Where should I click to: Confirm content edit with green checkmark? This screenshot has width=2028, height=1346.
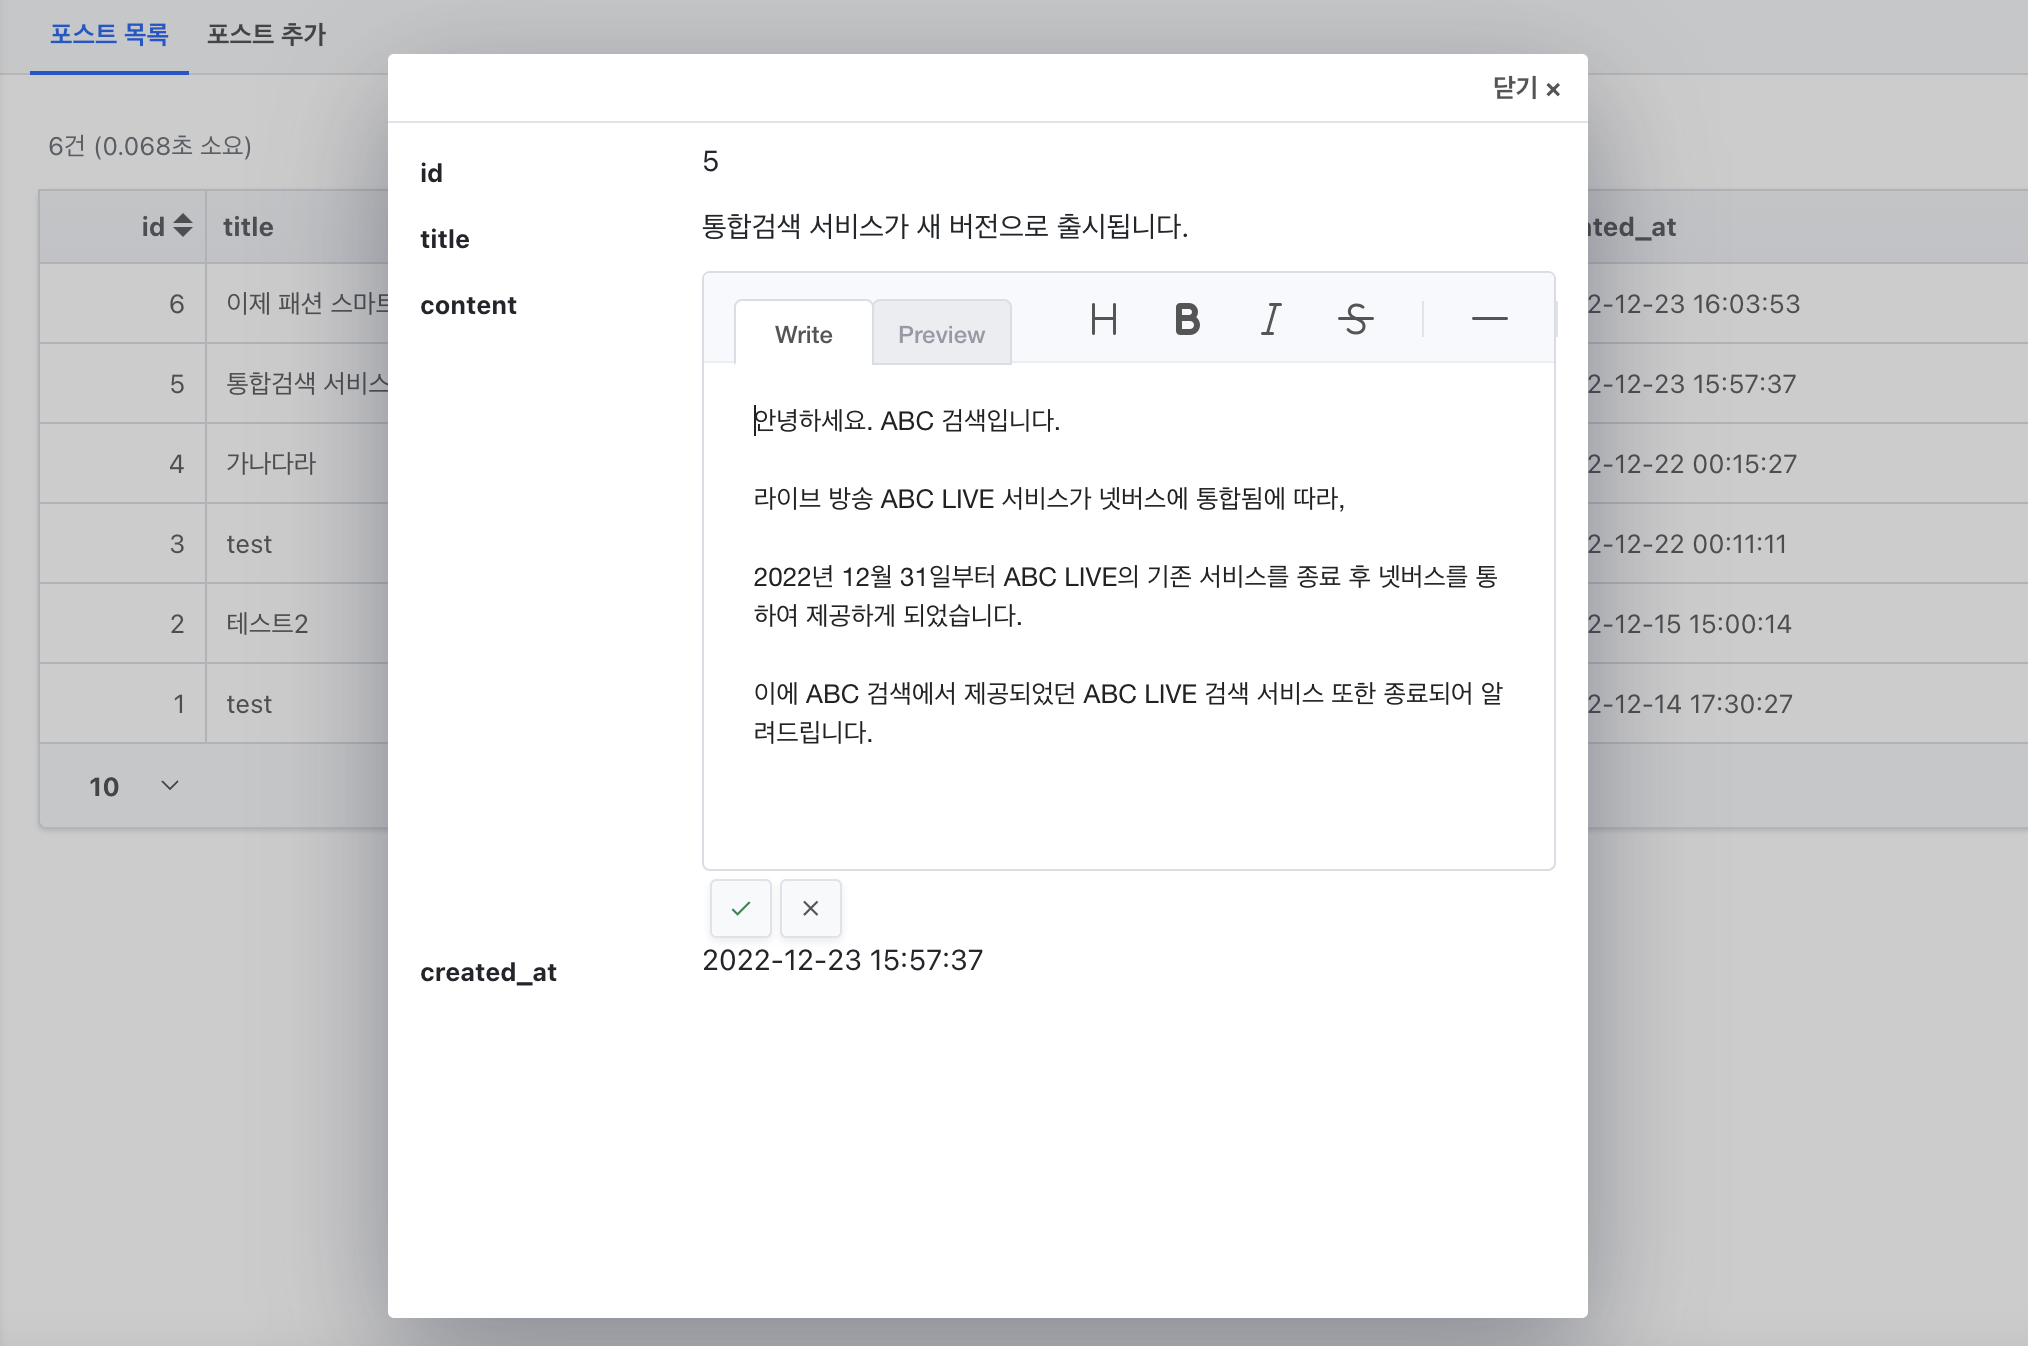740,908
